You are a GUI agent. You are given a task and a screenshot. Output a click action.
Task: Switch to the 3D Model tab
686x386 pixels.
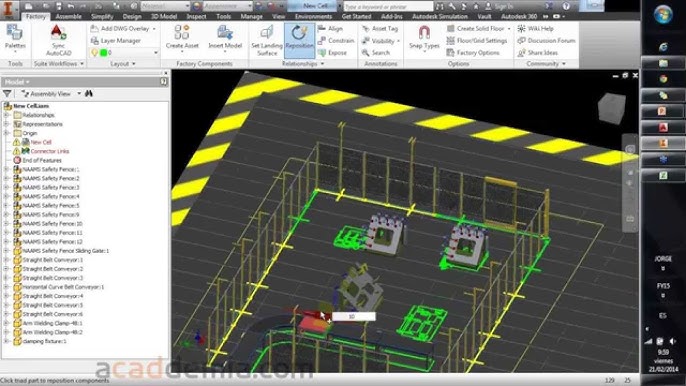[164, 17]
